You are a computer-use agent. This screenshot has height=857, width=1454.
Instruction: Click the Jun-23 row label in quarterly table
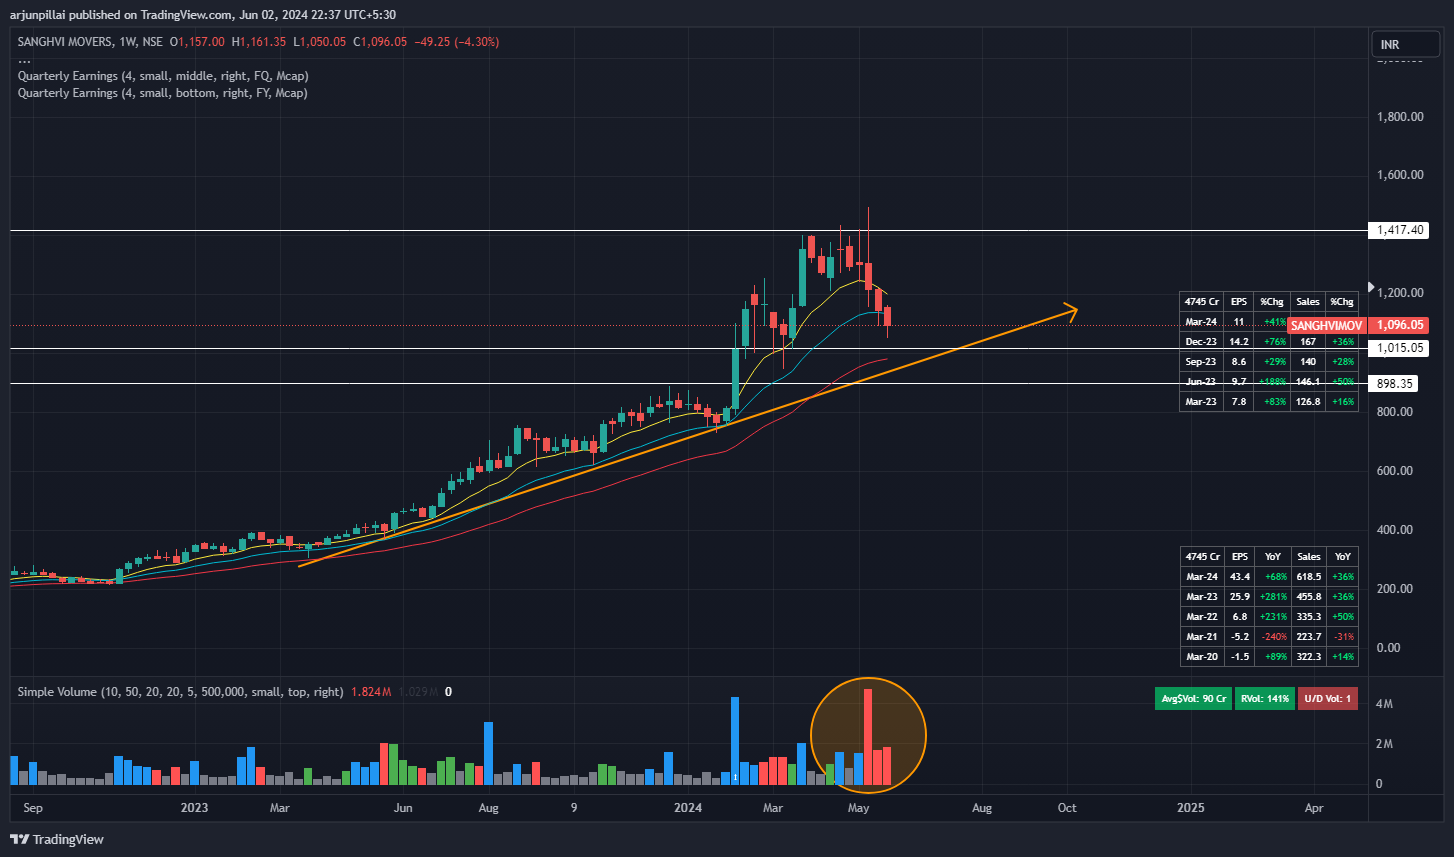(1201, 382)
